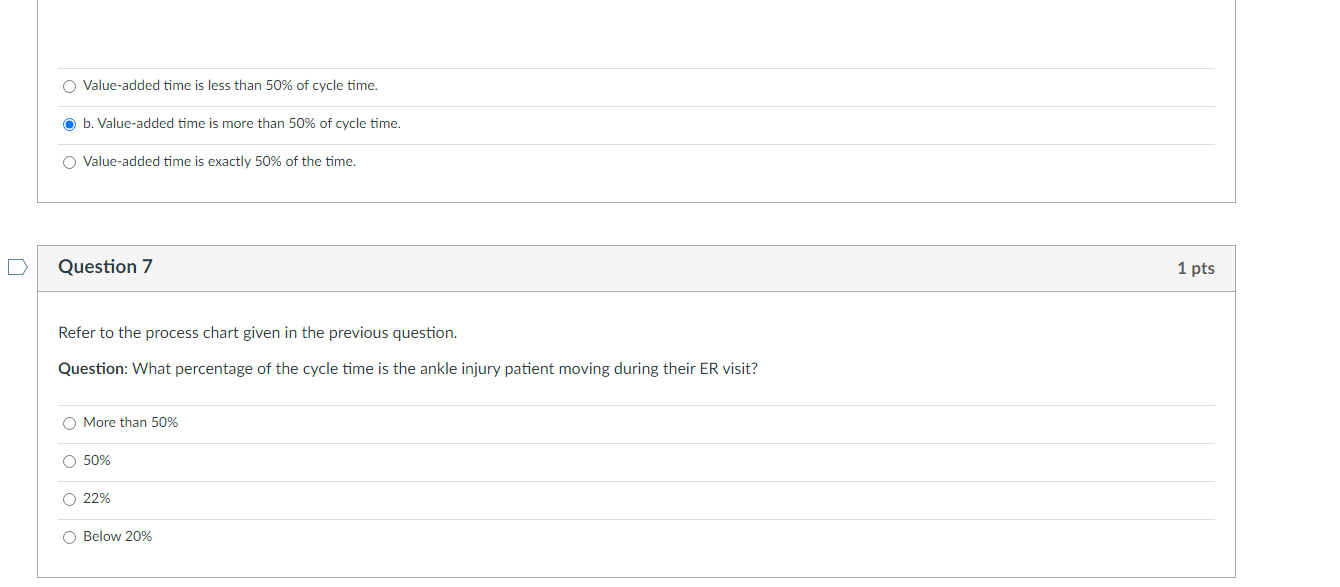Flag Question 7 for review
Viewport: 1340px width, 587px height.
(16, 267)
